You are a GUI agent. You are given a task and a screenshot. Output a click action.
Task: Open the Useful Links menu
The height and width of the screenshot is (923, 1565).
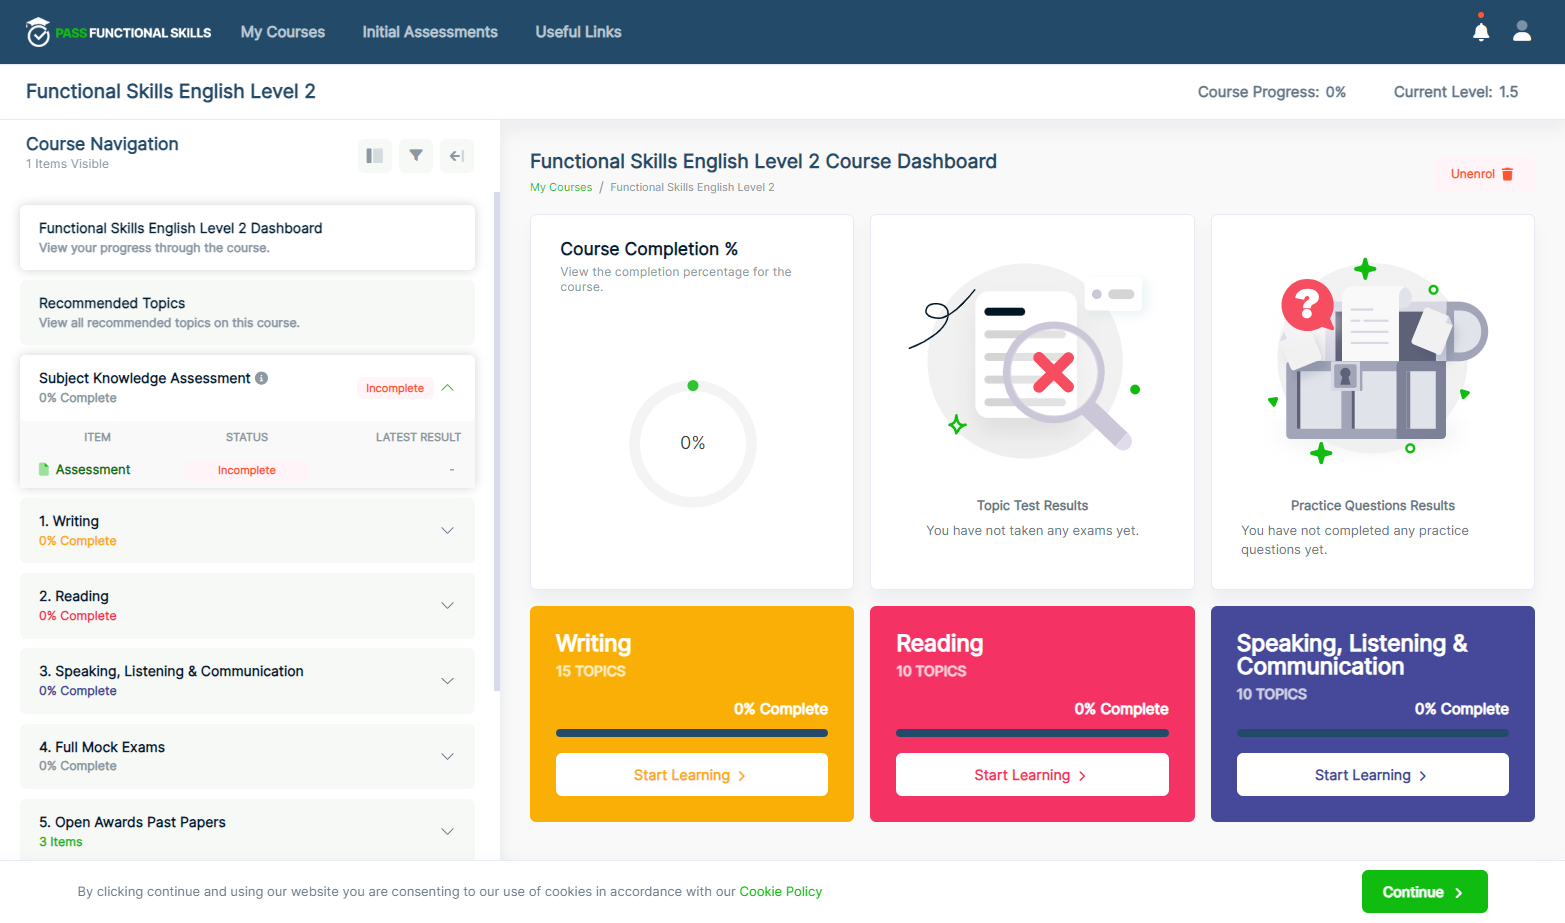click(578, 32)
